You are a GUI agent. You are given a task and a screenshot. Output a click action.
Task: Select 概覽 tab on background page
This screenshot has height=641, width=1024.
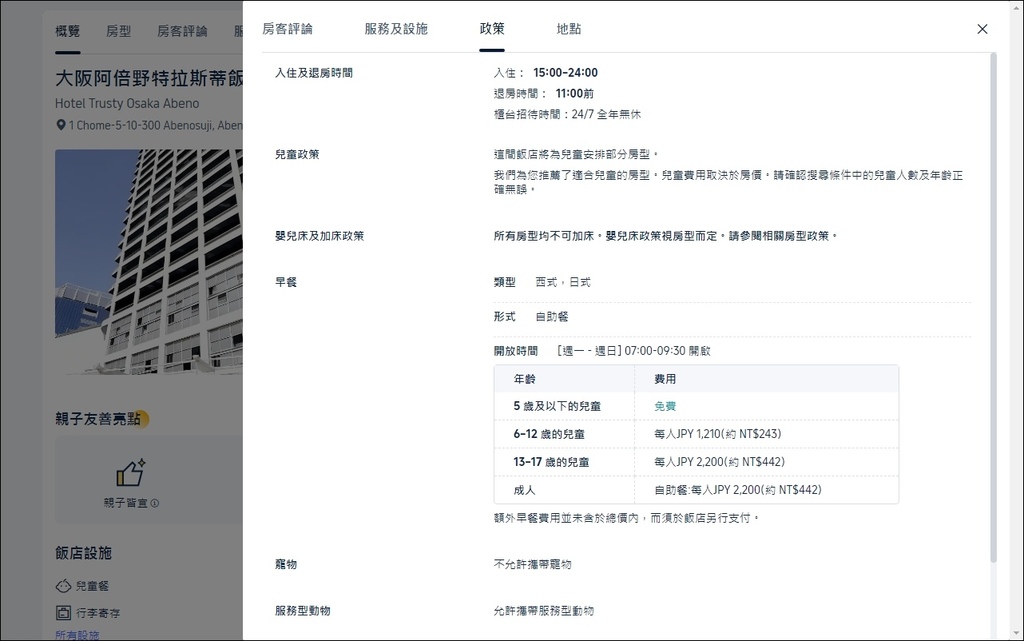click(67, 31)
